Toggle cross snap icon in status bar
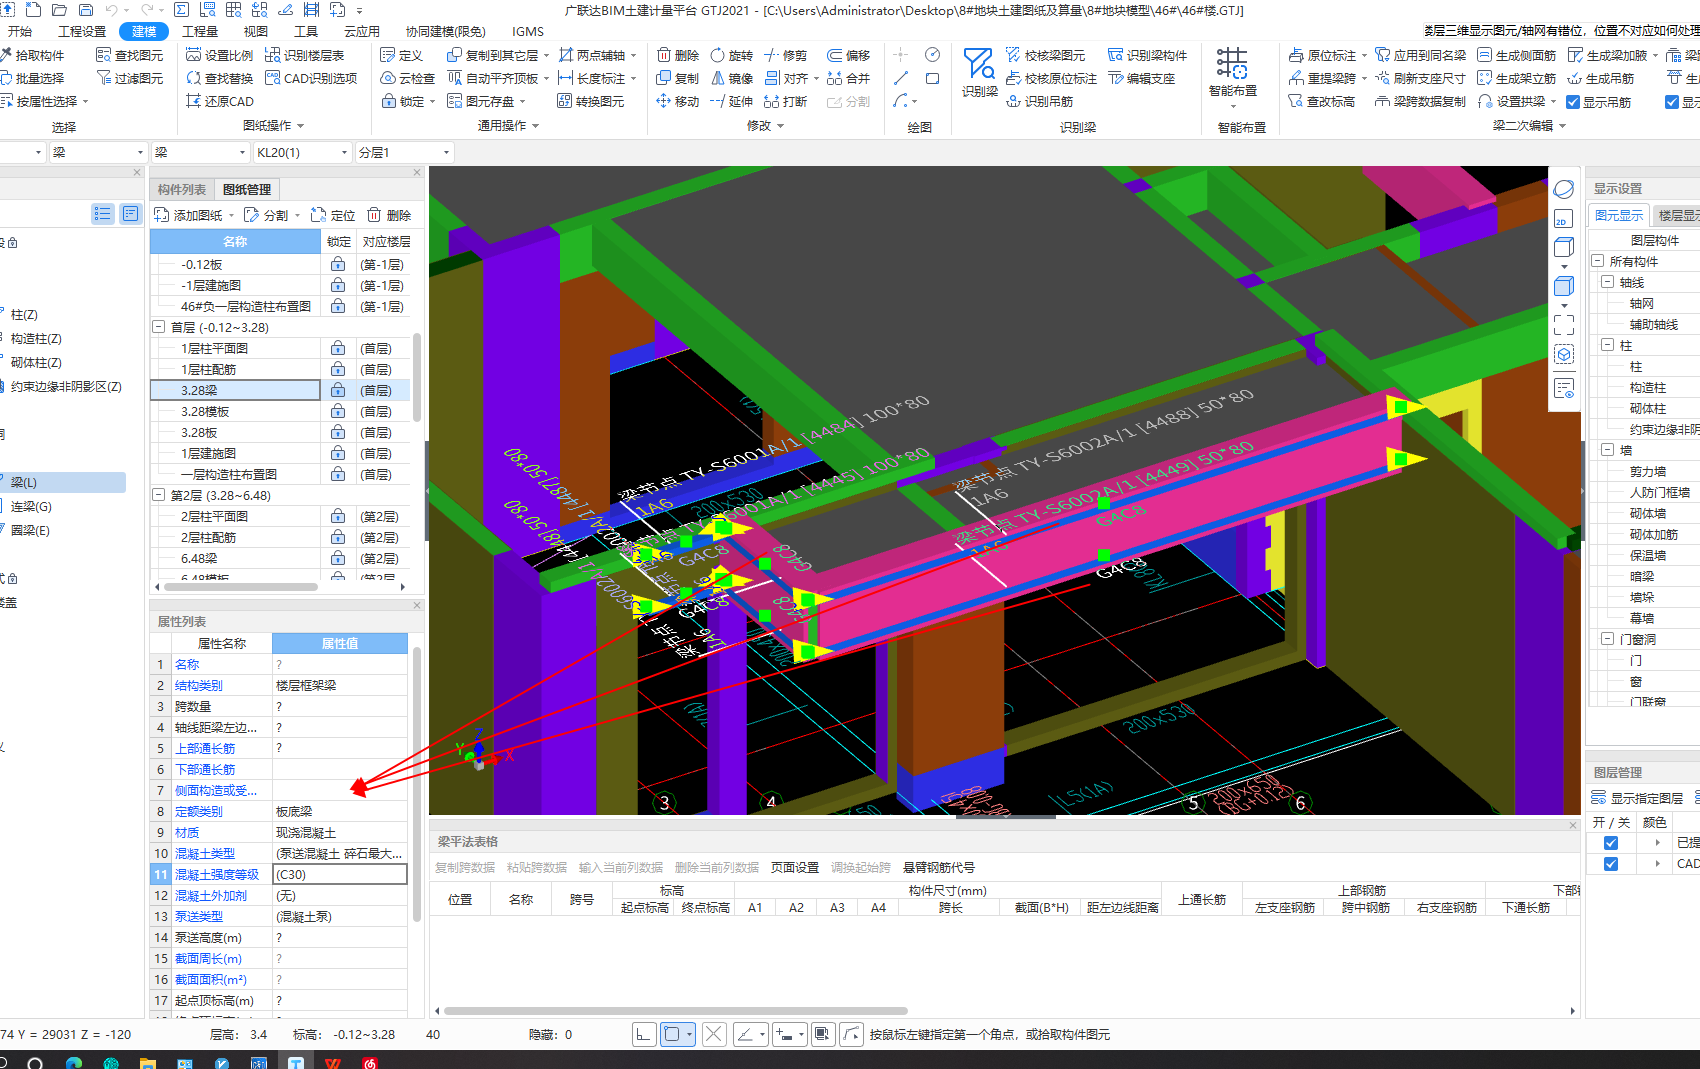The image size is (1700, 1069). click(714, 1034)
